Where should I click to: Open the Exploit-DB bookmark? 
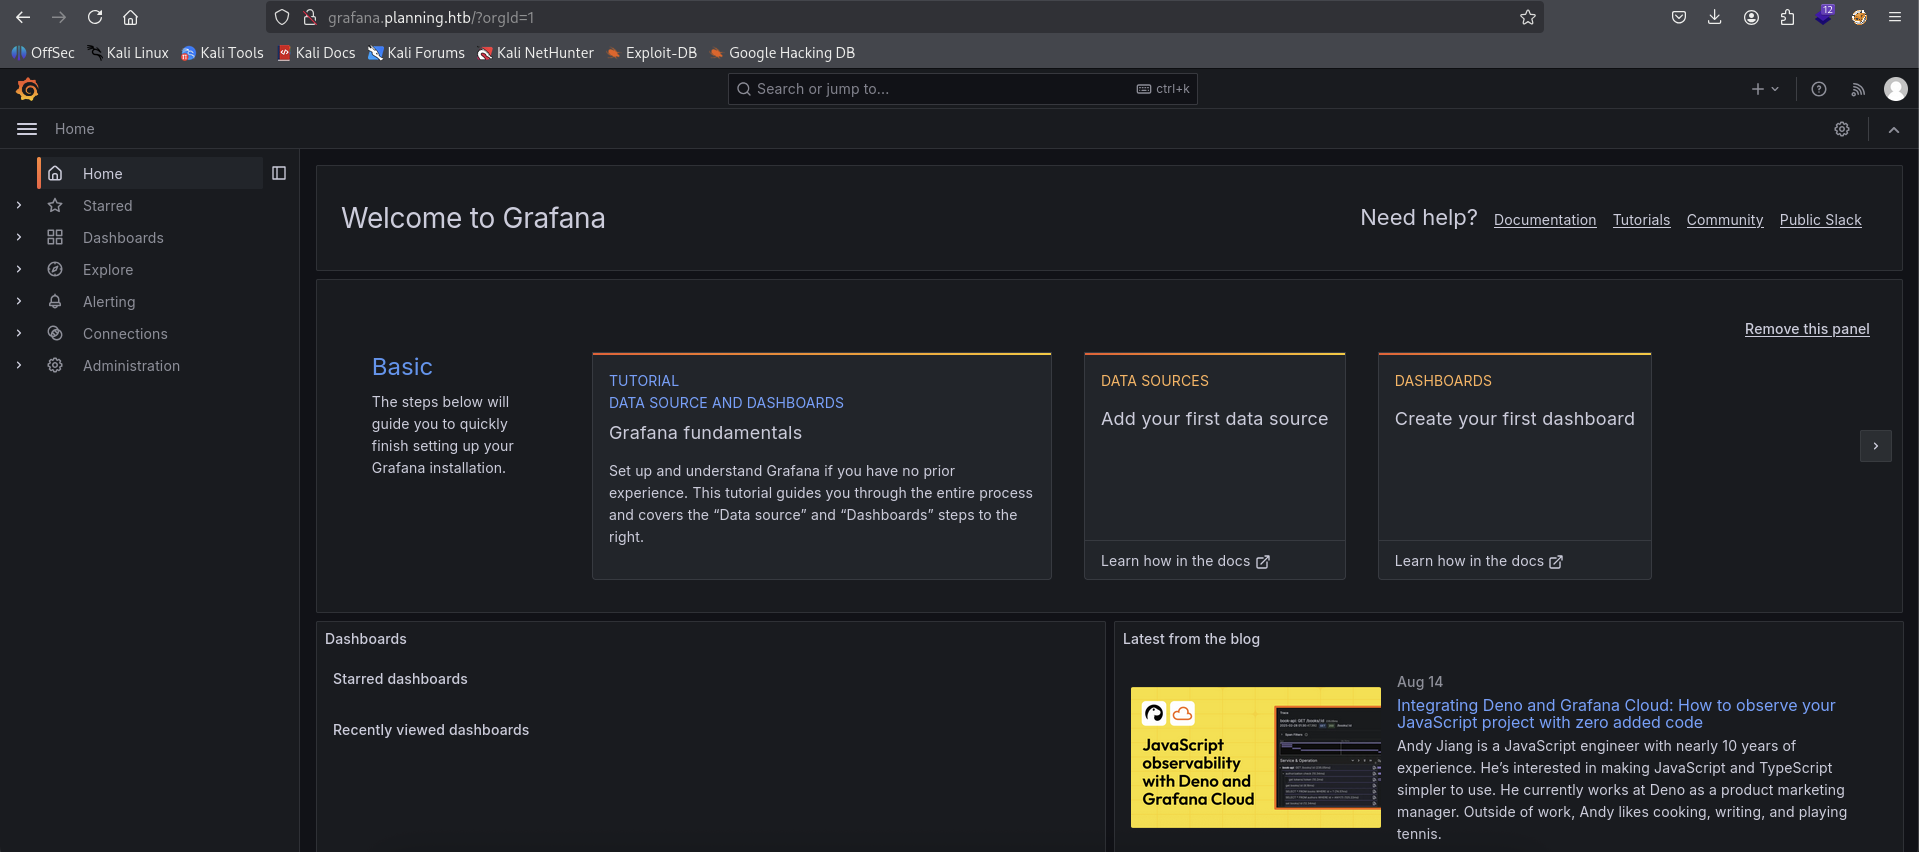pos(651,53)
